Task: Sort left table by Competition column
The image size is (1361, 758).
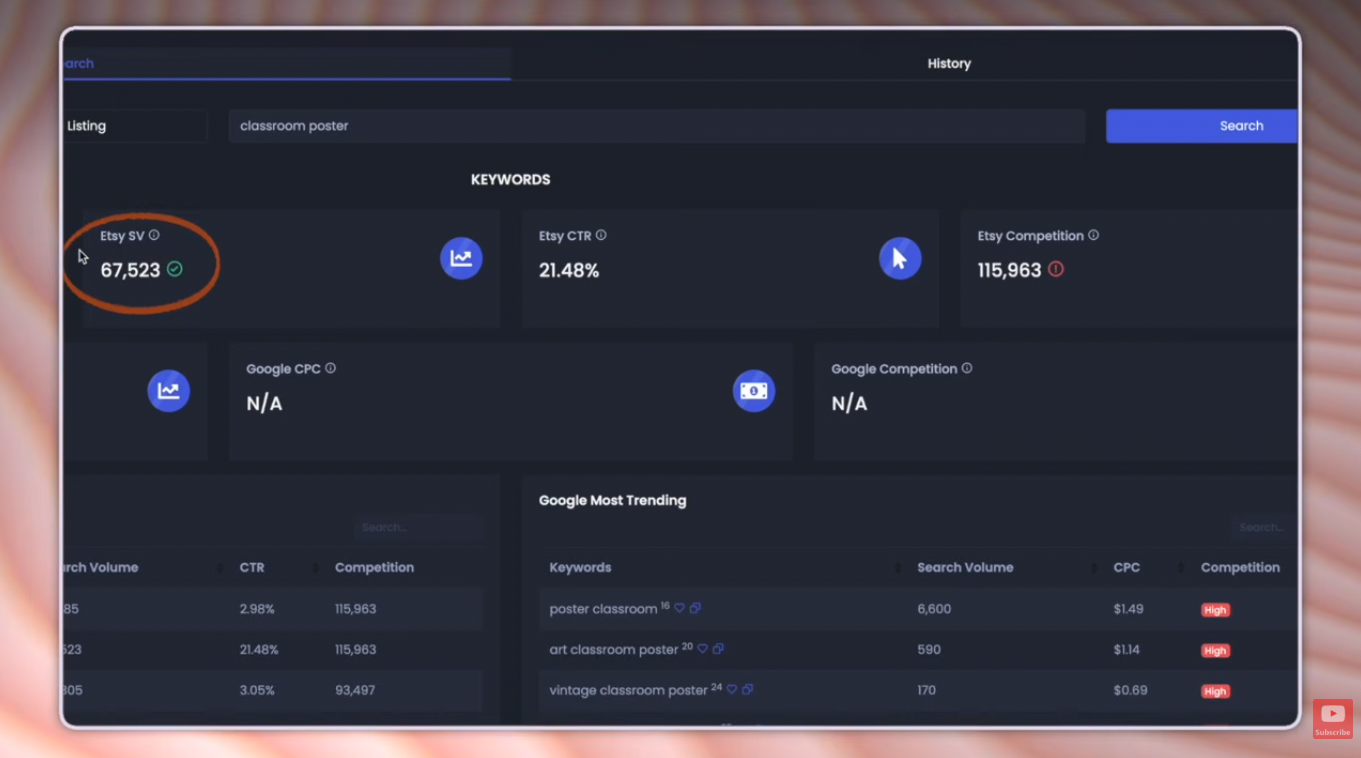Action: 374,568
